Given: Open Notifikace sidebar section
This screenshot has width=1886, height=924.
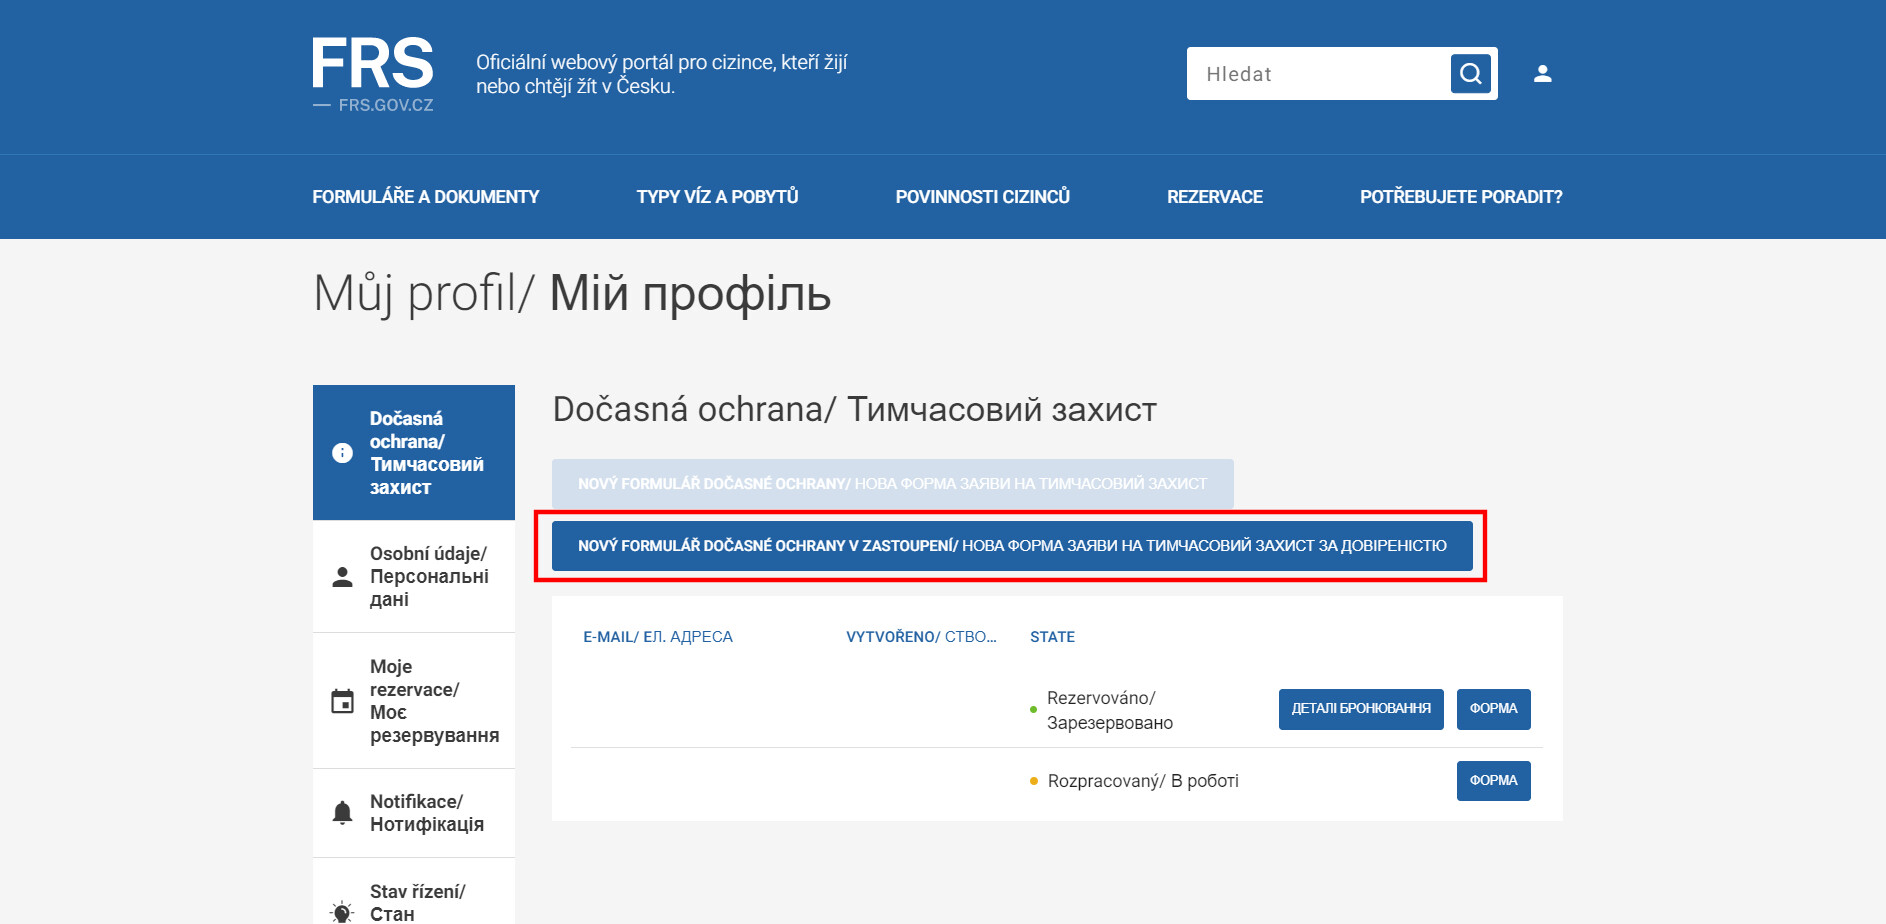Looking at the screenshot, I should click(414, 813).
